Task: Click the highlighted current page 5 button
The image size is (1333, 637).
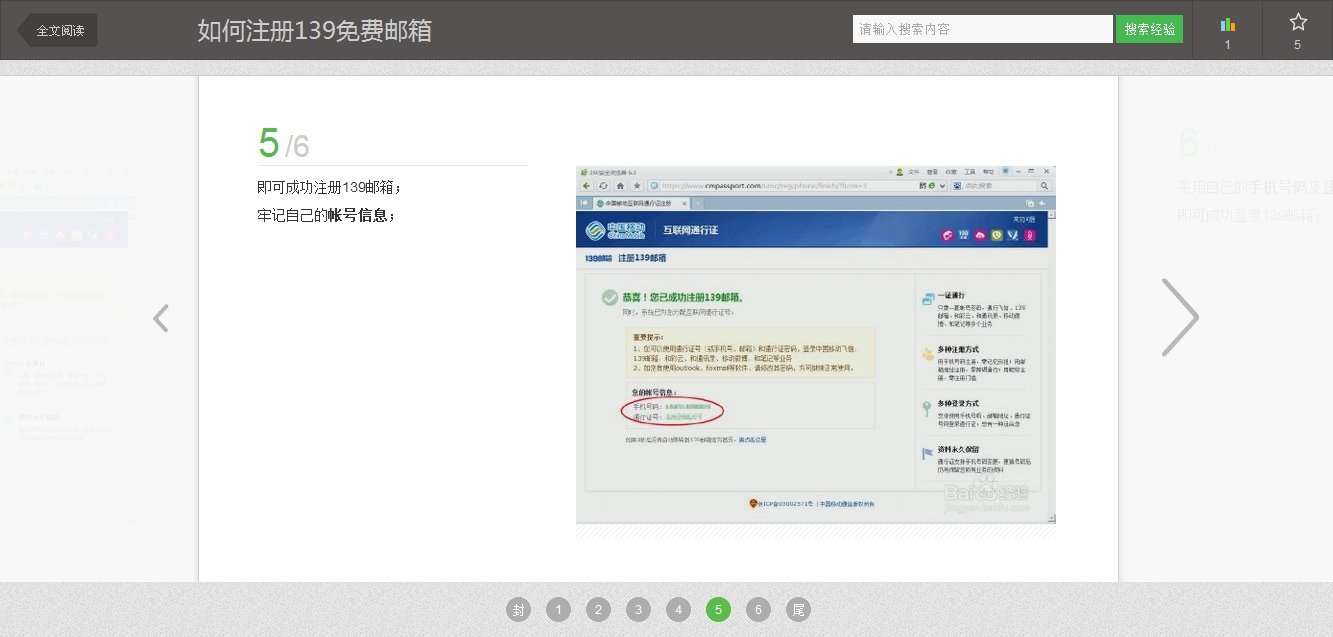Action: click(718, 609)
